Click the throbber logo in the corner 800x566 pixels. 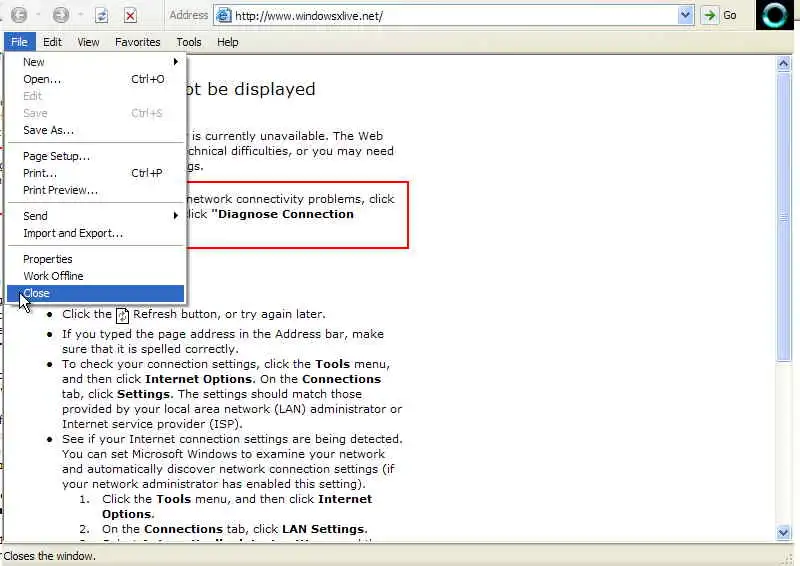[774, 15]
